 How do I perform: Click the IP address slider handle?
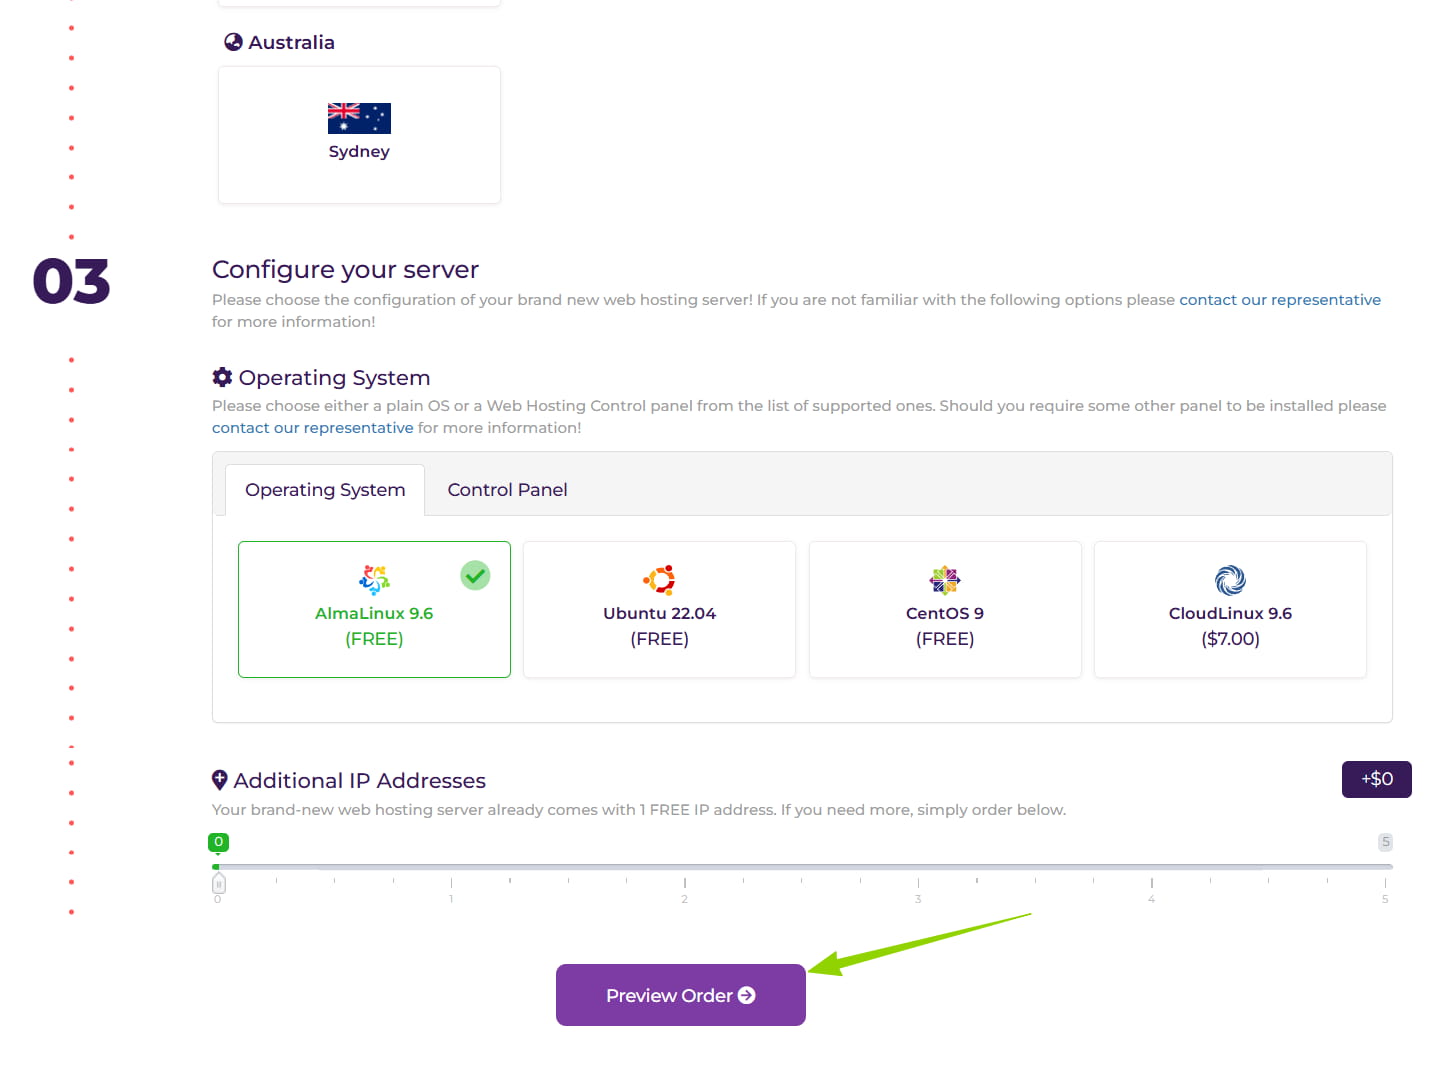[219, 884]
